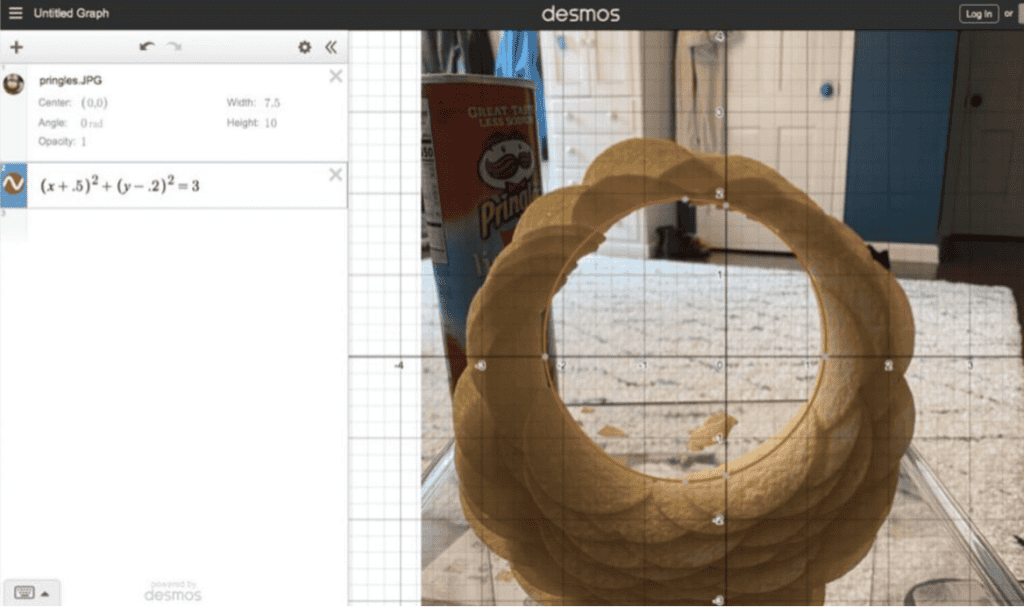The width and height of the screenshot is (1024, 607).
Task: Undo the last action
Action: pyautogui.click(x=147, y=47)
